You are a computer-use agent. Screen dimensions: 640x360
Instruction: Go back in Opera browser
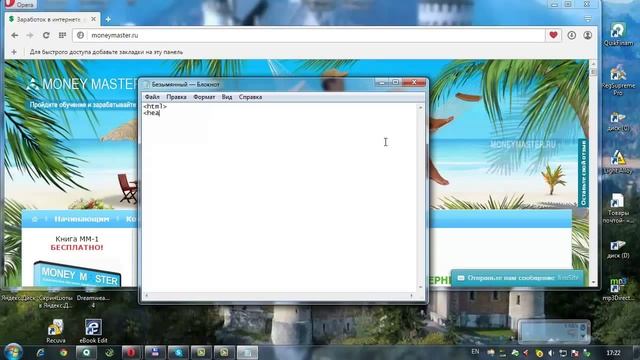point(15,36)
